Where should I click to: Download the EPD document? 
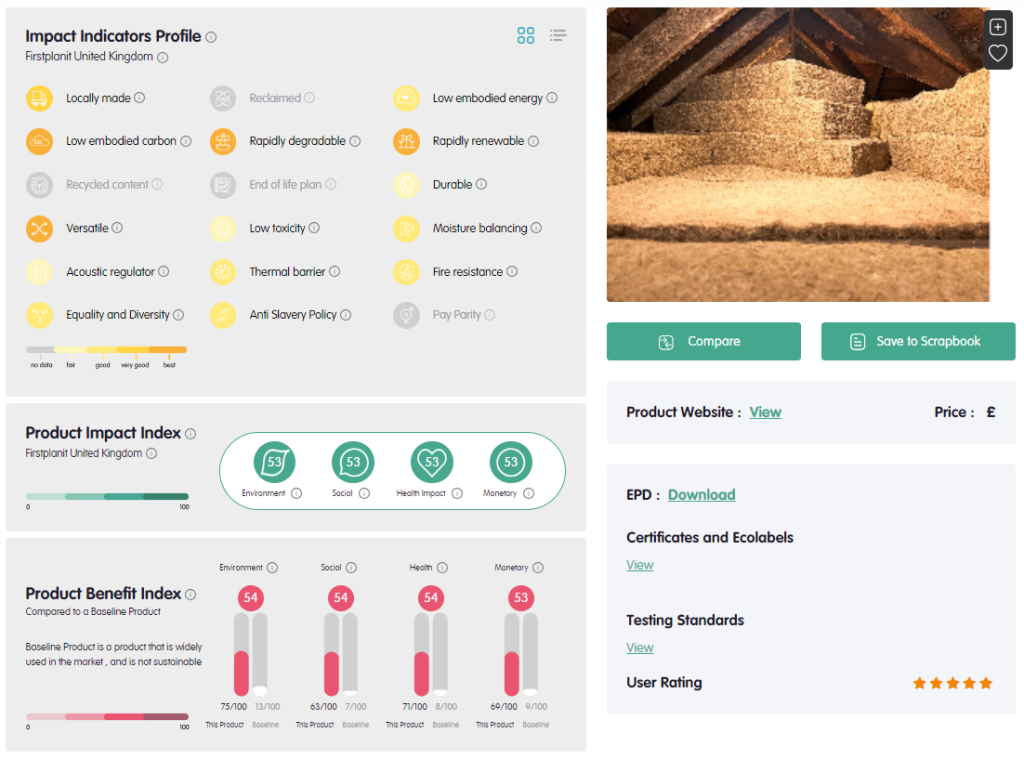click(701, 495)
